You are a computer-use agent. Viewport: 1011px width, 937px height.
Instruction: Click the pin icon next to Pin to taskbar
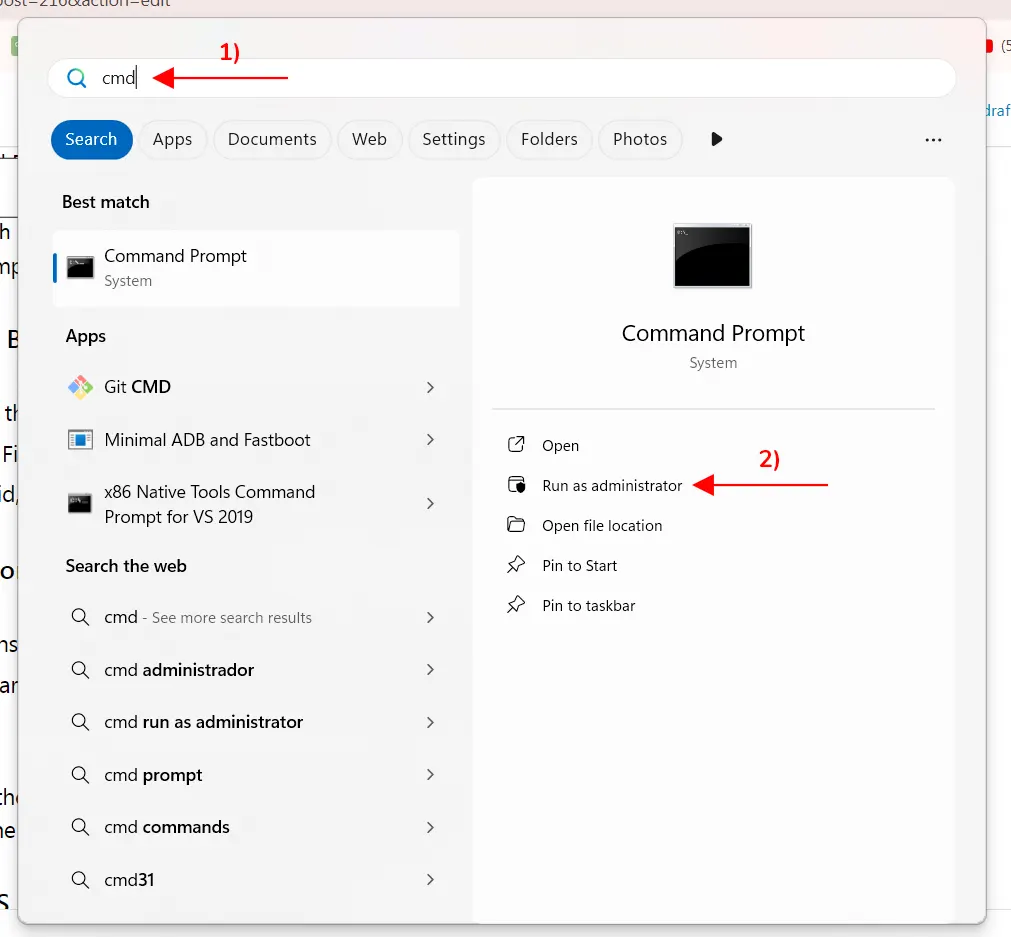tap(516, 606)
